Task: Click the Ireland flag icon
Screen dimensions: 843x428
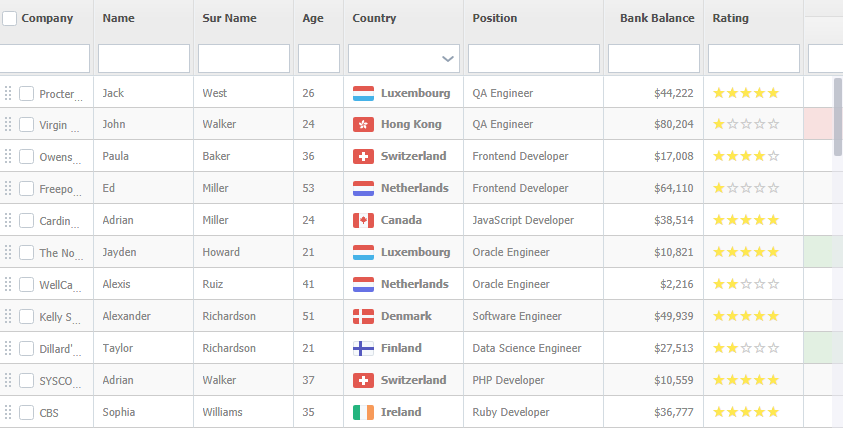Action: (363, 413)
